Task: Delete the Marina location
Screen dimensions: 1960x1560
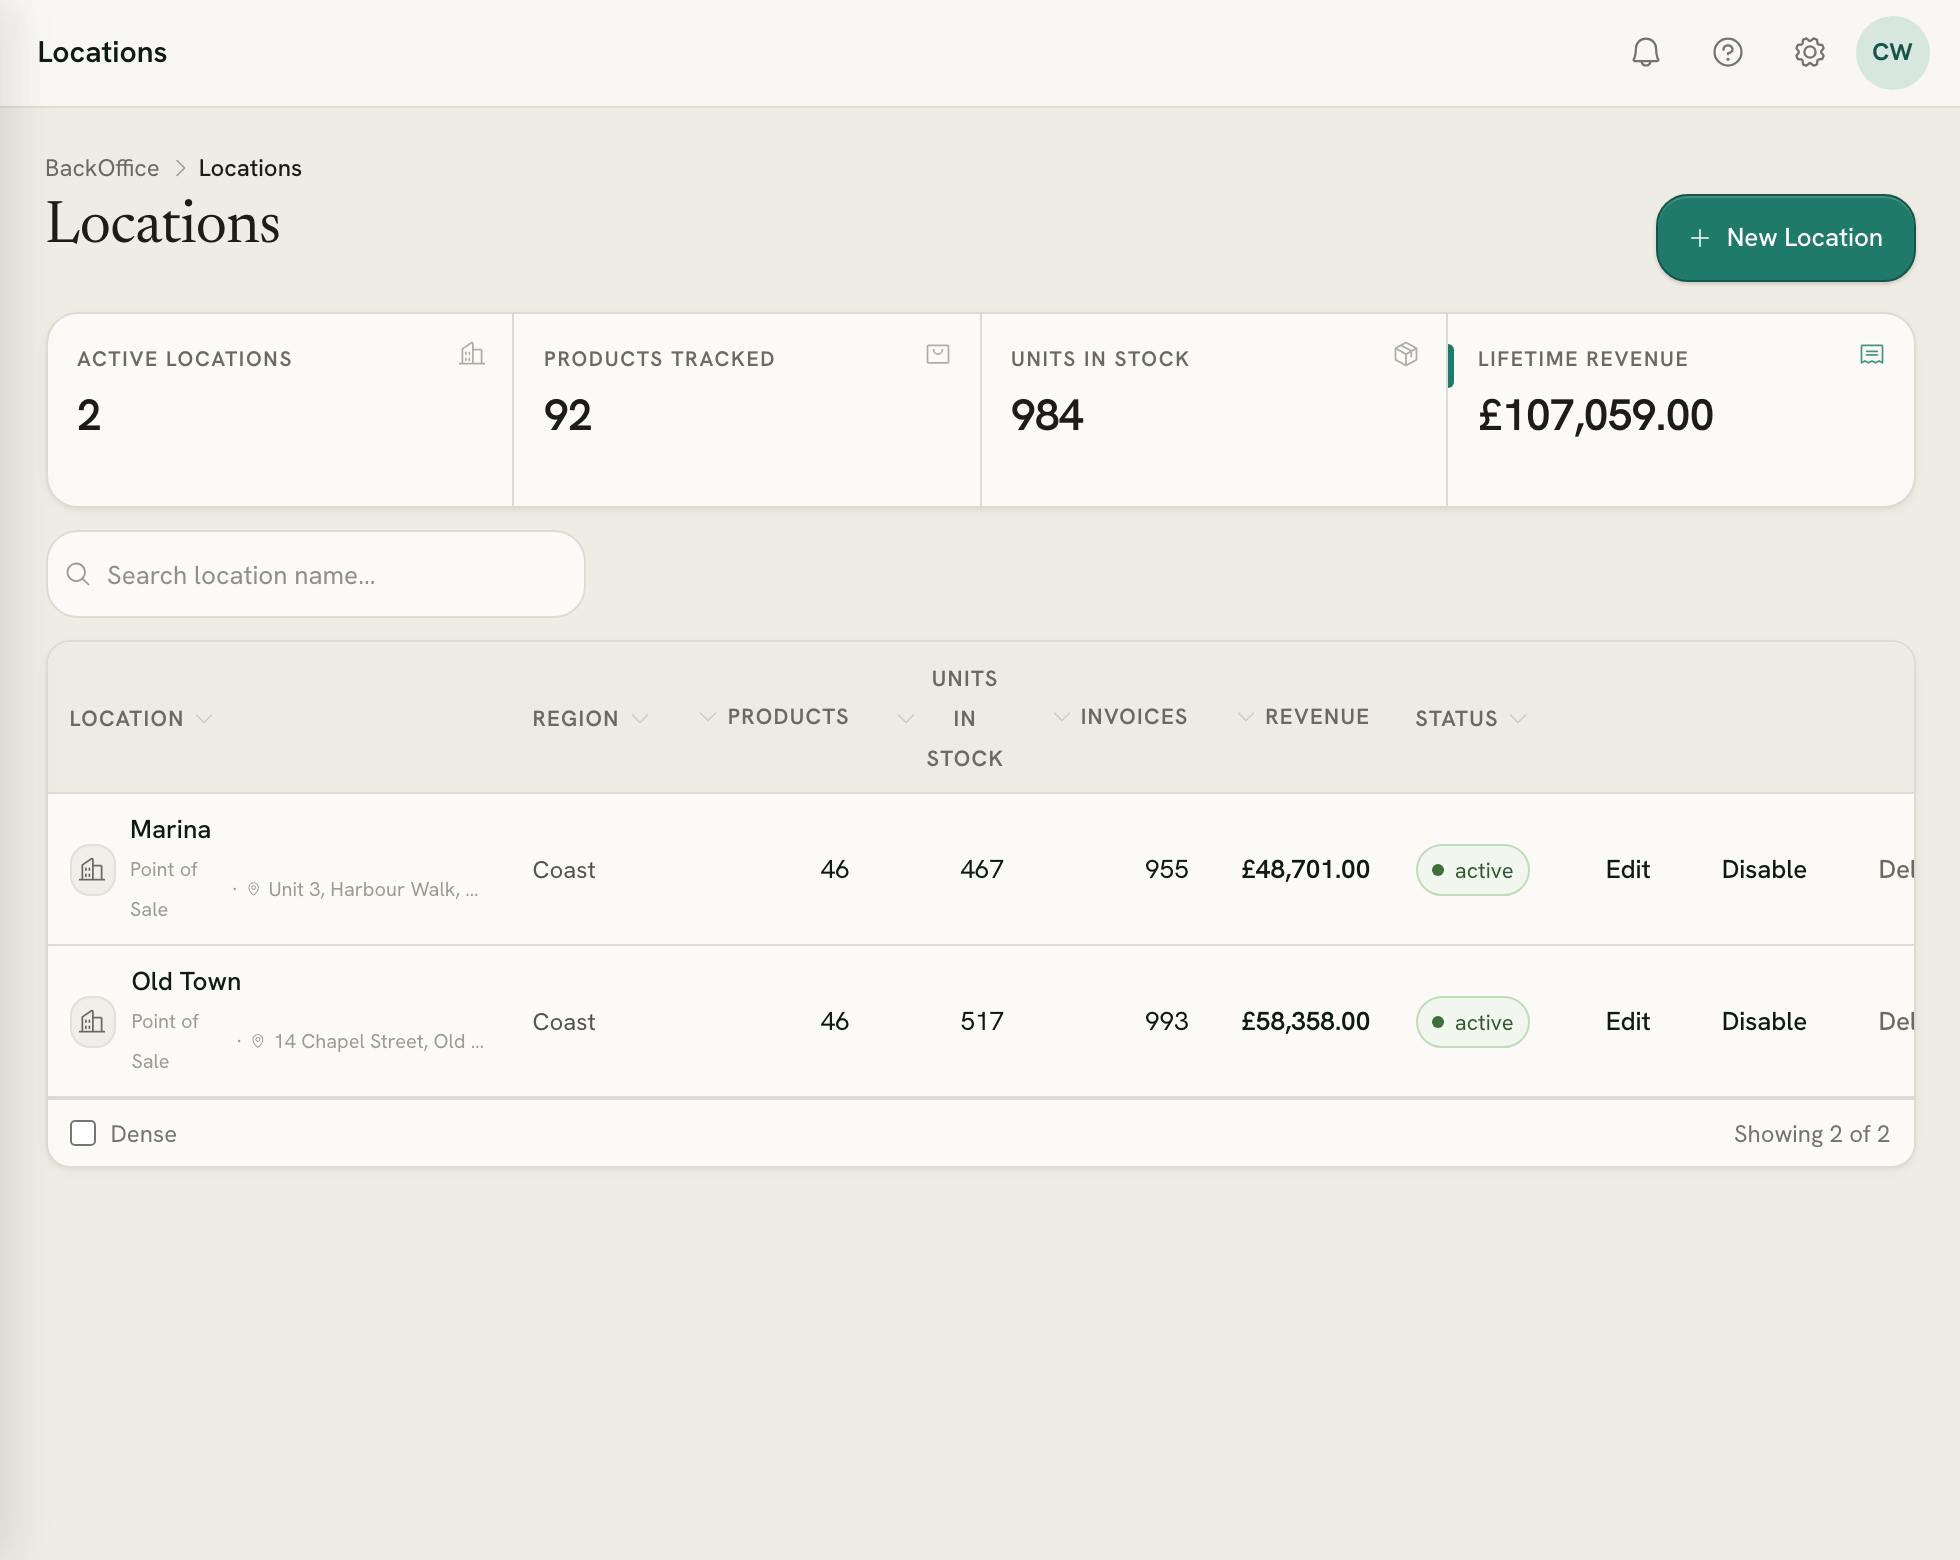Action: pos(1896,869)
